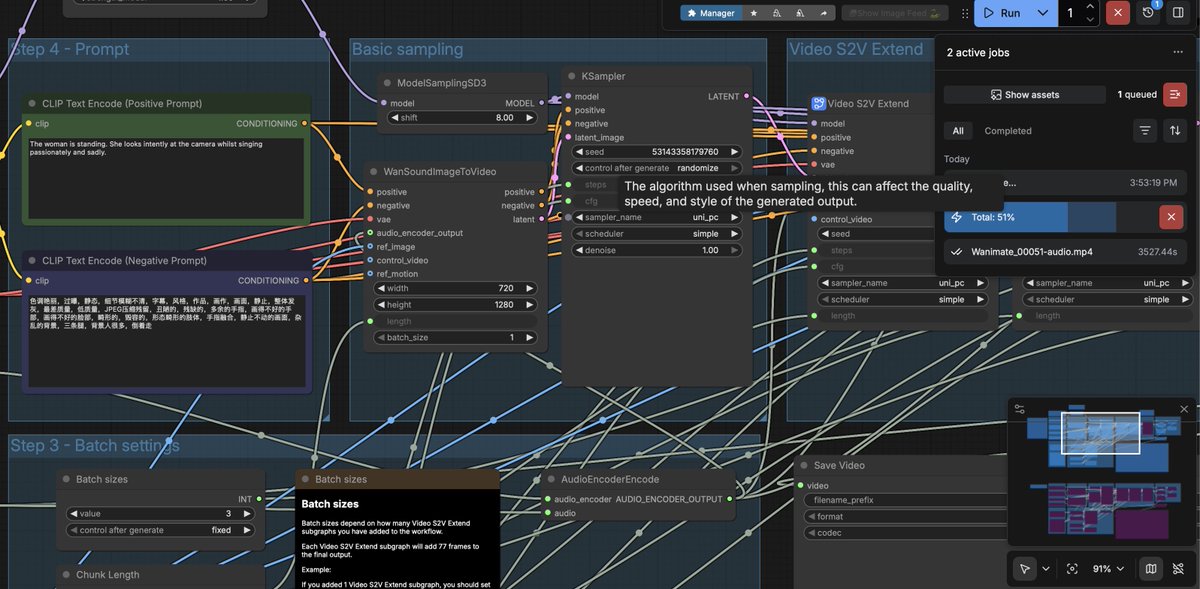
Task: Click the Video S2V Extend subgraph icon
Action: (818, 103)
